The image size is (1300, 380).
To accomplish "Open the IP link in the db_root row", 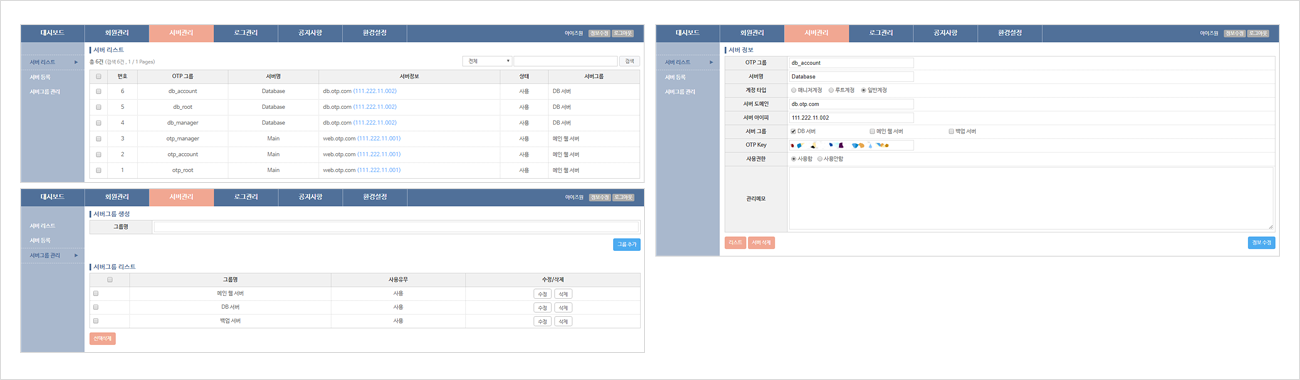I will (375, 107).
